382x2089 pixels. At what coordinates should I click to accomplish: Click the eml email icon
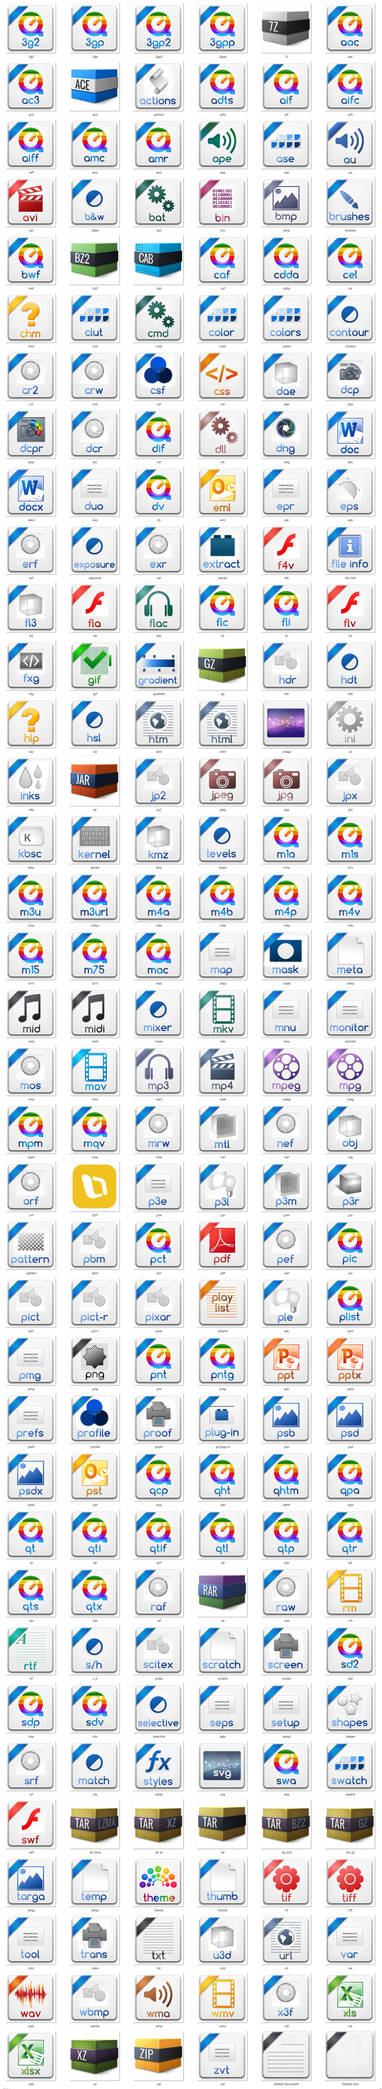pyautogui.click(x=222, y=493)
